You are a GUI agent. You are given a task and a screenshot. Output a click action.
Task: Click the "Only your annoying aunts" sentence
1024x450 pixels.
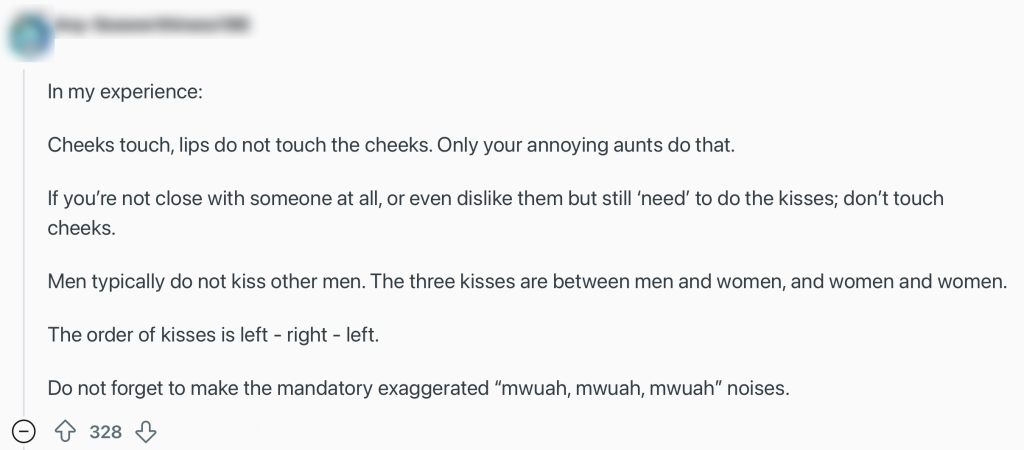tap(587, 145)
